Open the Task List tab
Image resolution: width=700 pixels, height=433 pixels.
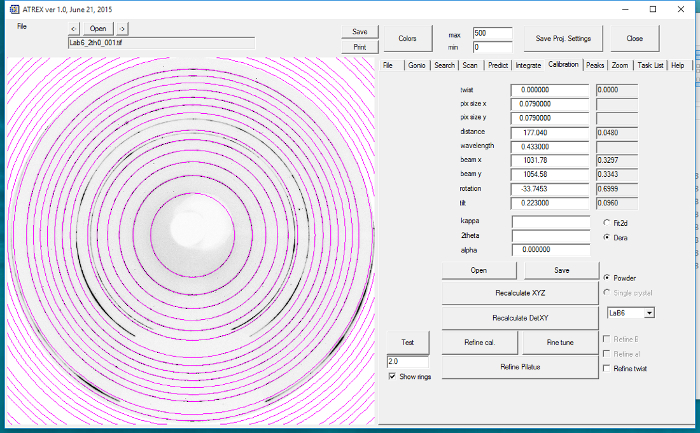pyautogui.click(x=650, y=65)
